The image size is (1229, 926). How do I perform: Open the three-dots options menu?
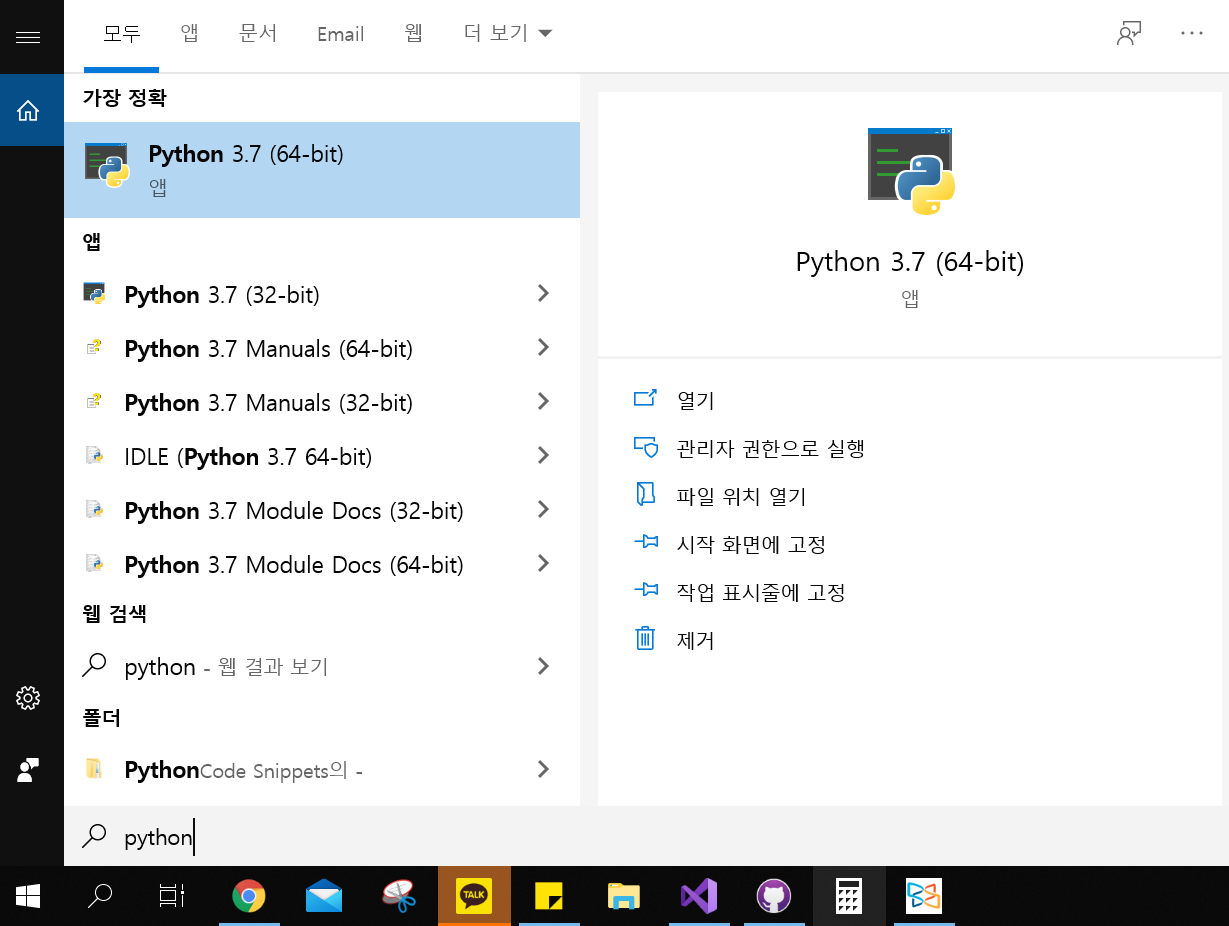(1192, 33)
